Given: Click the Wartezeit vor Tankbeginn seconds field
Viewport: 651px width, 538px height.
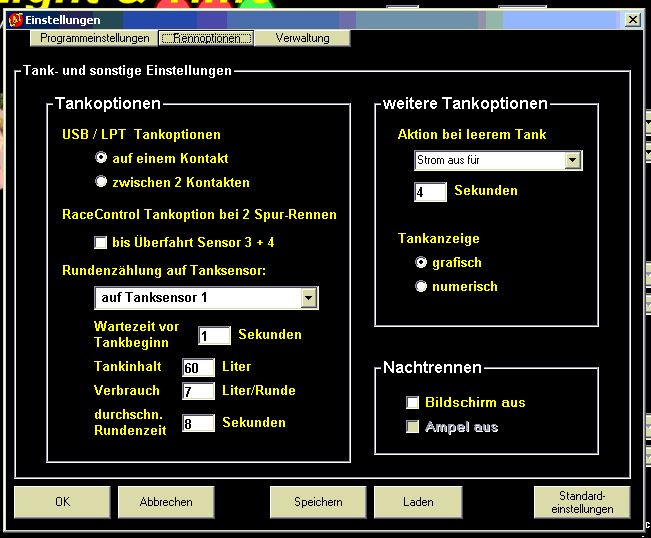Looking at the screenshot, I should (x=214, y=336).
